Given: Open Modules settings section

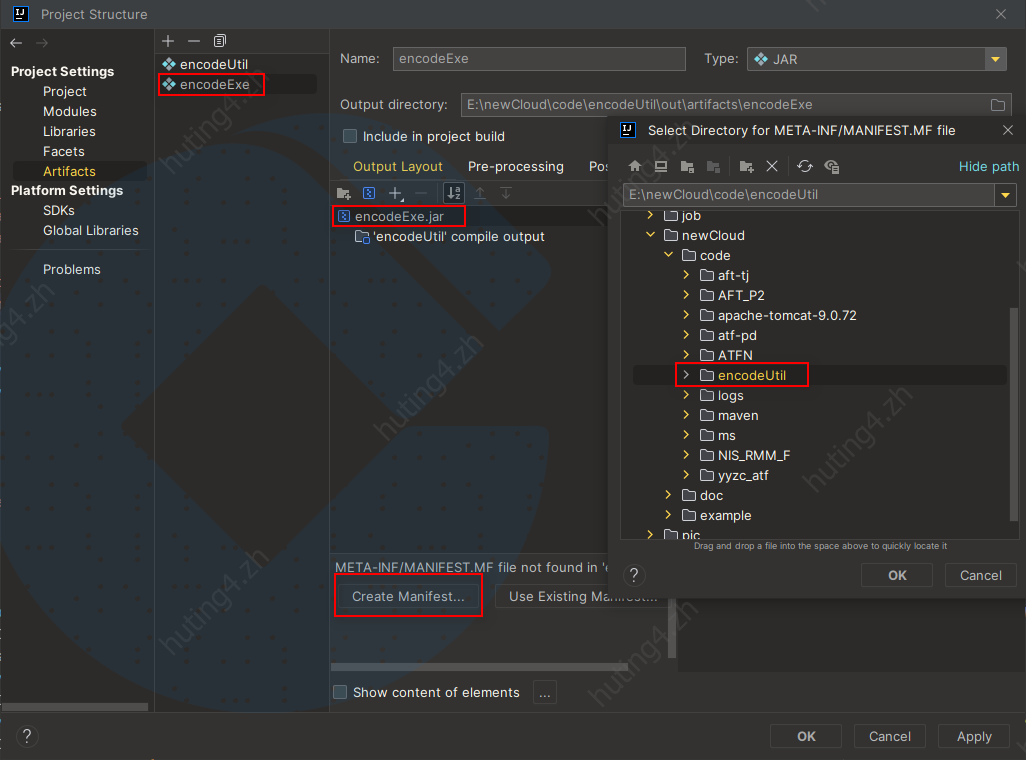Looking at the screenshot, I should (x=70, y=111).
